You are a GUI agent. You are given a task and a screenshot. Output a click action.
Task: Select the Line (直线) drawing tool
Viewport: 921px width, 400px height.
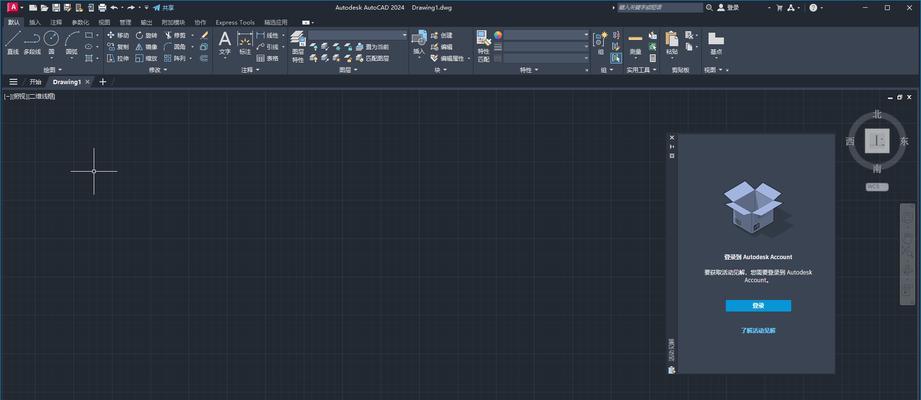(x=13, y=43)
